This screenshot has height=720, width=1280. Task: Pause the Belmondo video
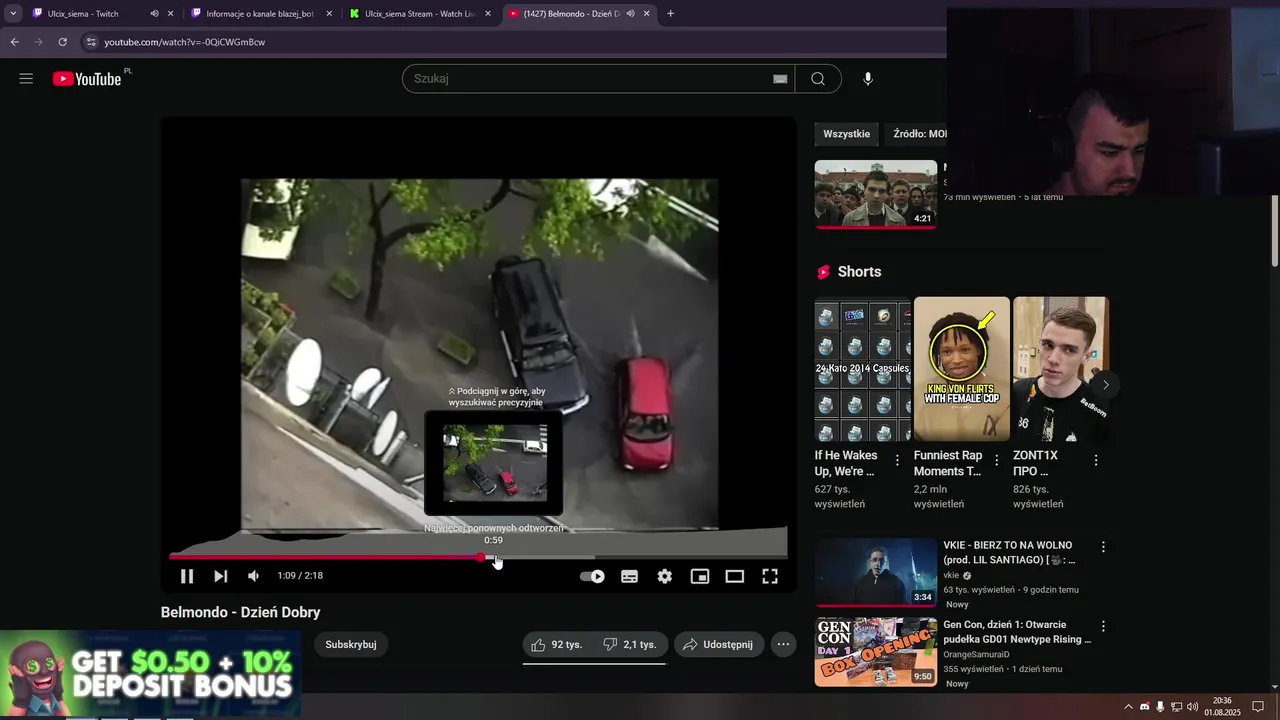pos(187,576)
